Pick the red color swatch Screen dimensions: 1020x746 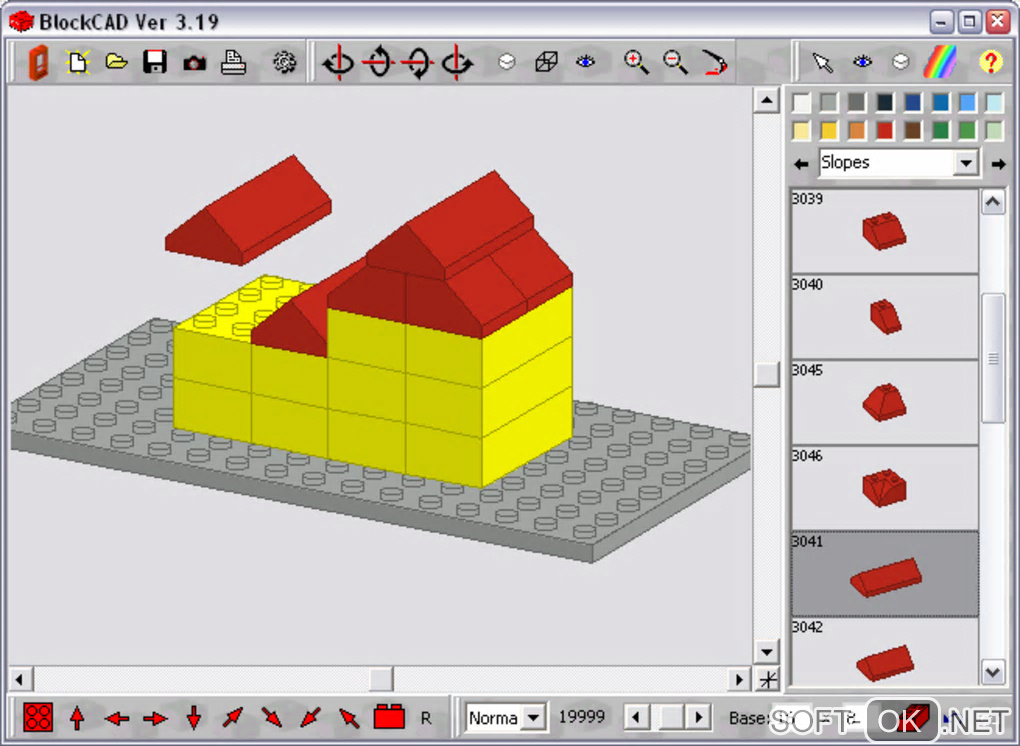point(885,131)
